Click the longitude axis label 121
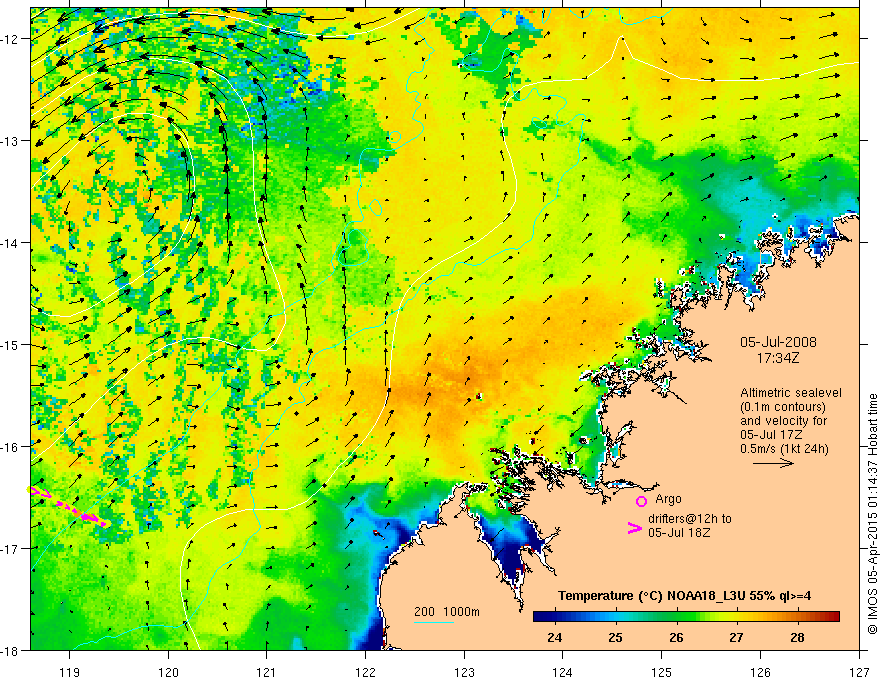880x680 pixels. click(267, 672)
